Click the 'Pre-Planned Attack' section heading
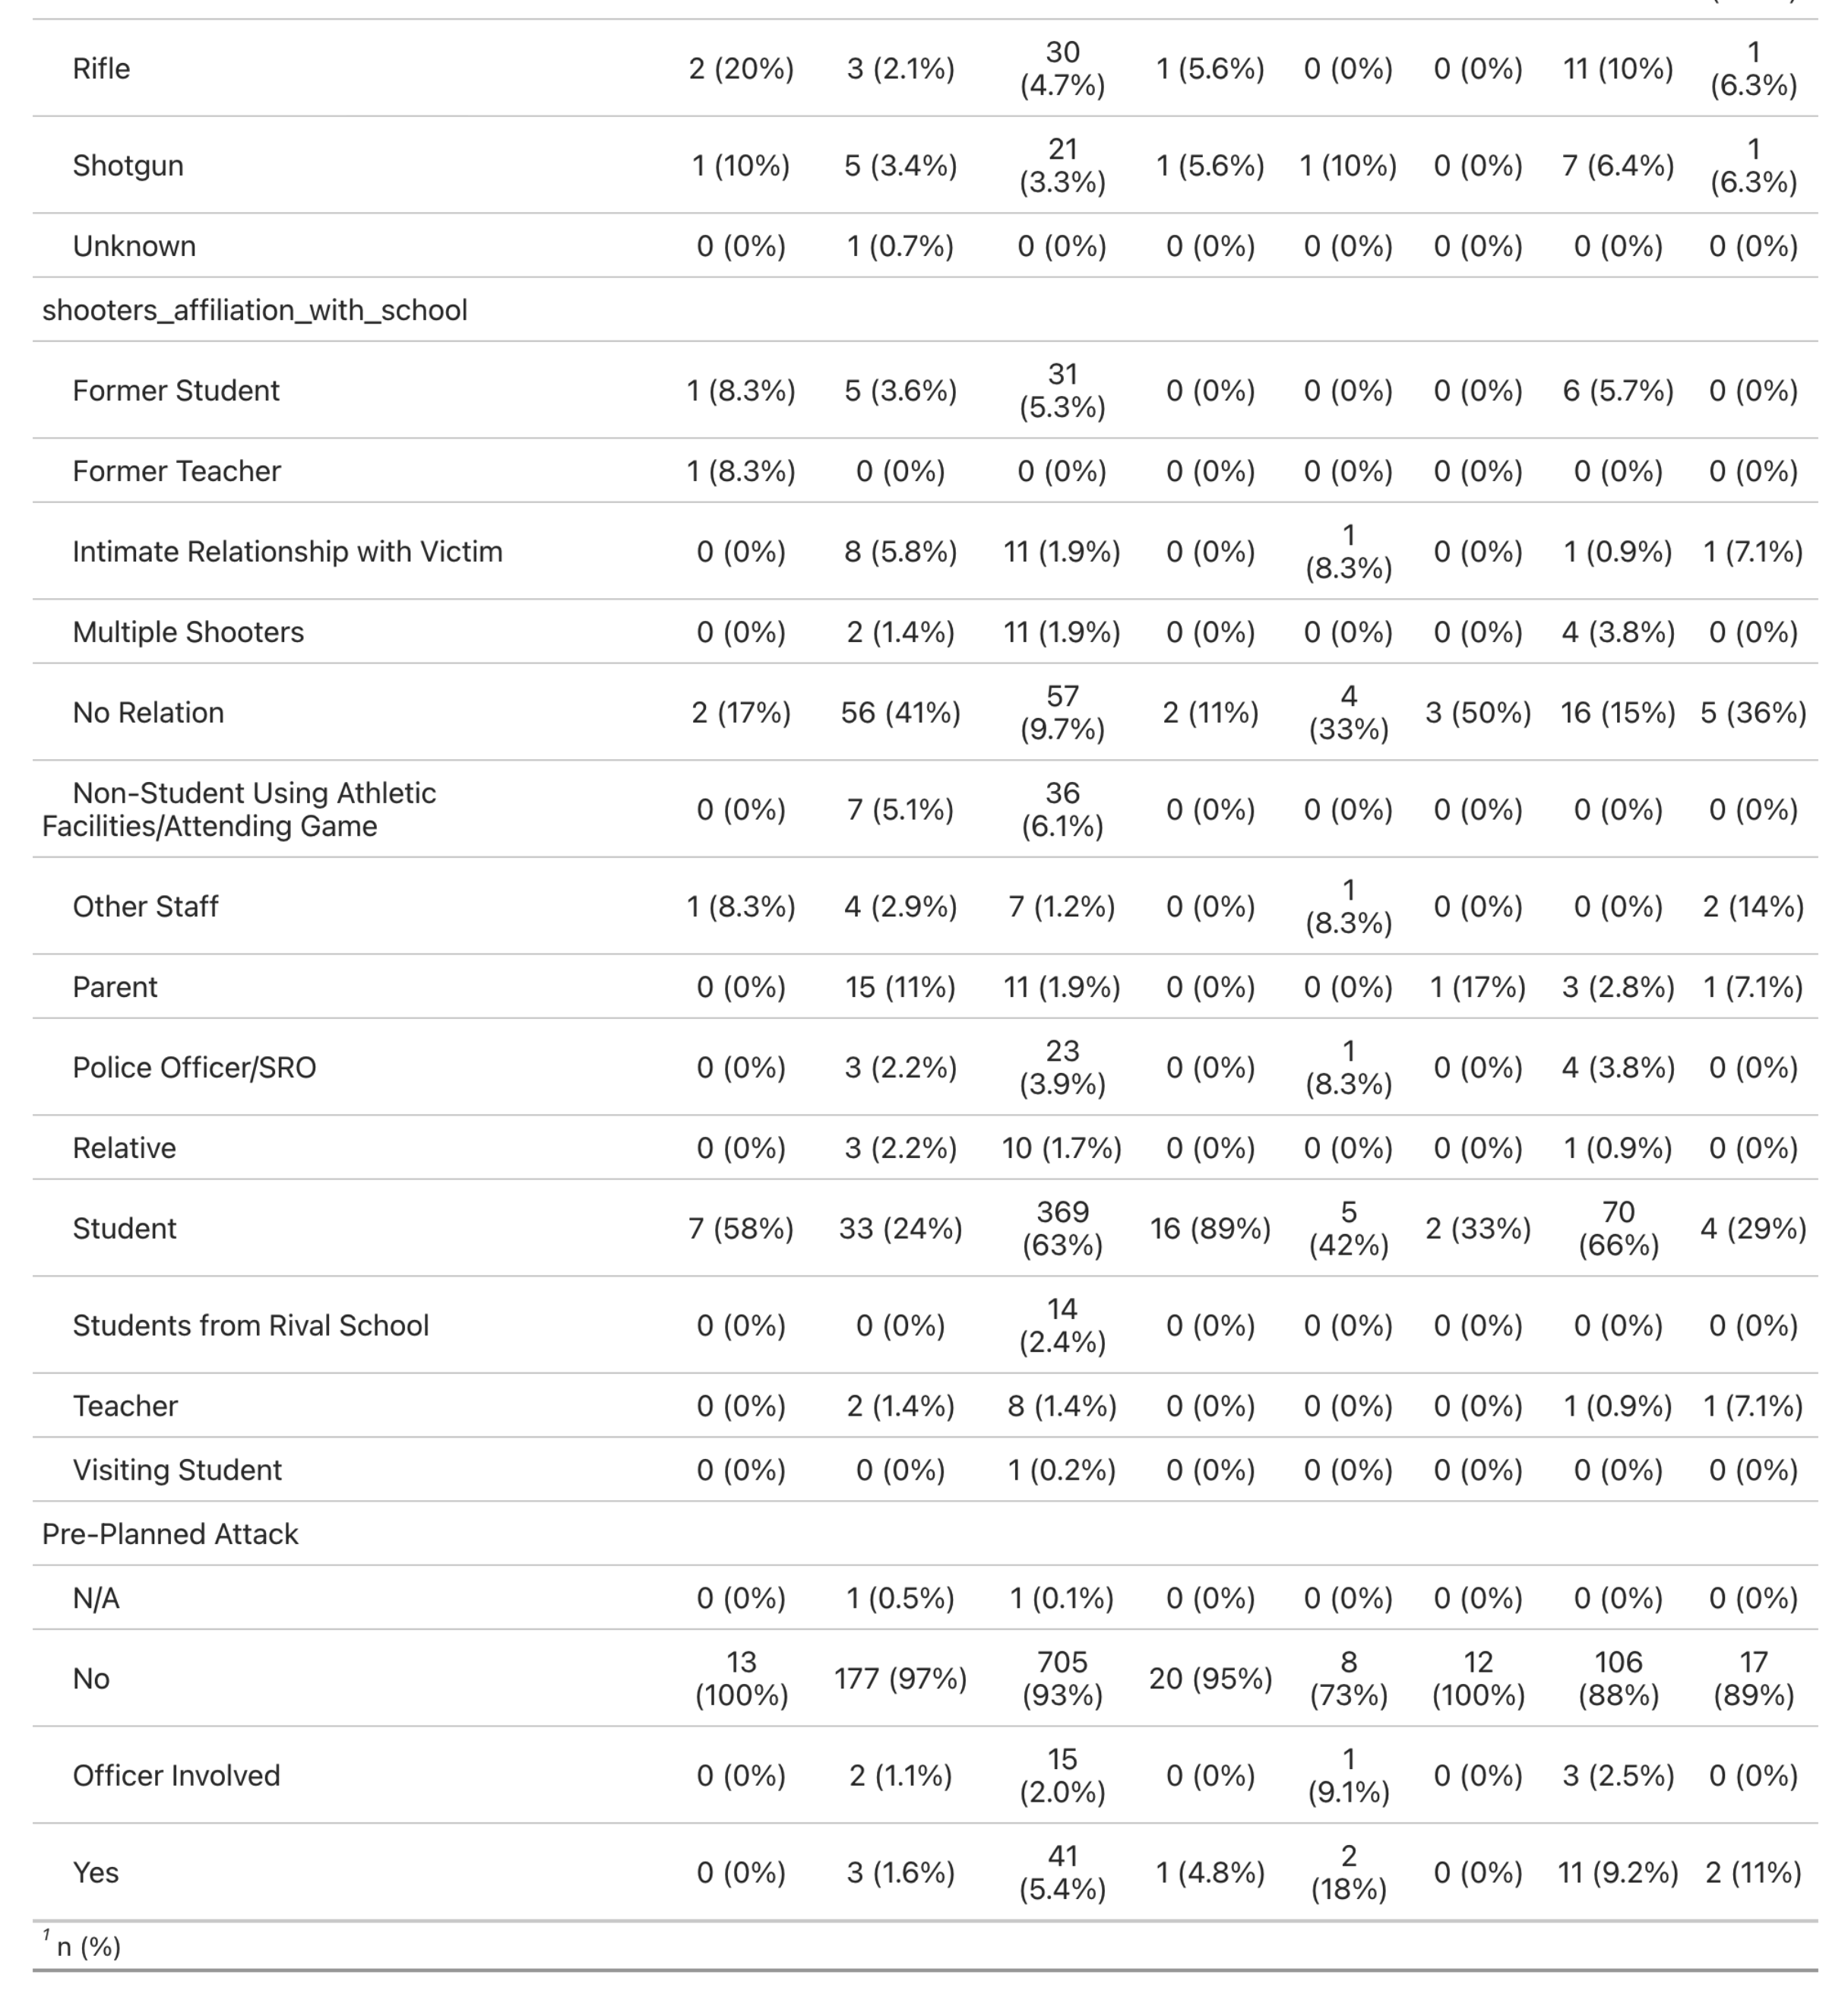This screenshot has height=1997, width=1848. click(x=170, y=1534)
